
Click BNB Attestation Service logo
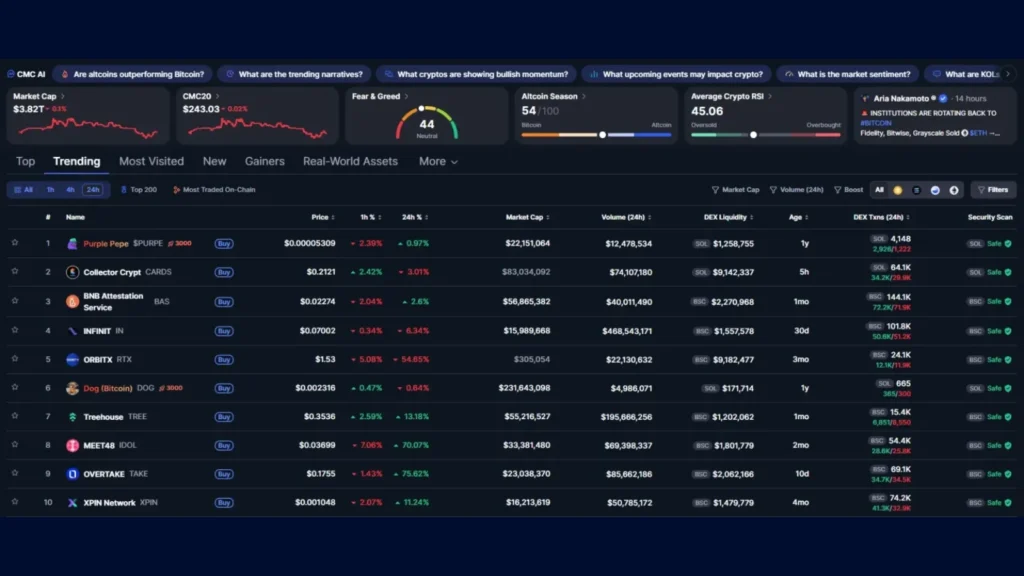(x=72, y=302)
